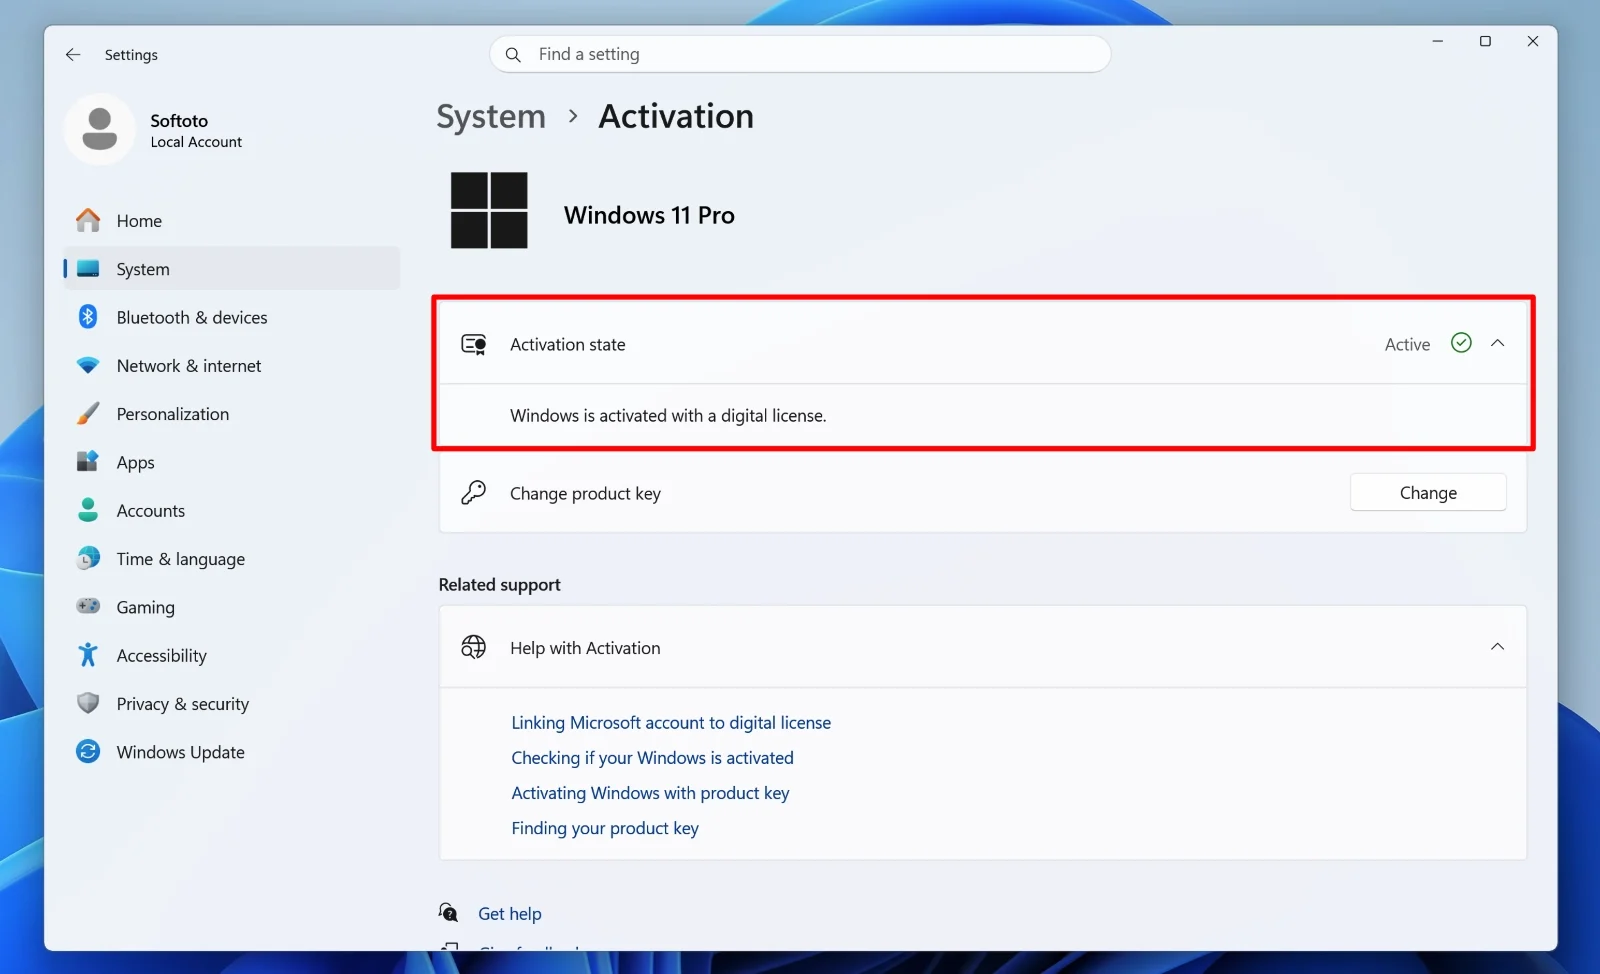This screenshot has width=1600, height=974.
Task: Open the Apps settings category
Action: click(x=232, y=462)
